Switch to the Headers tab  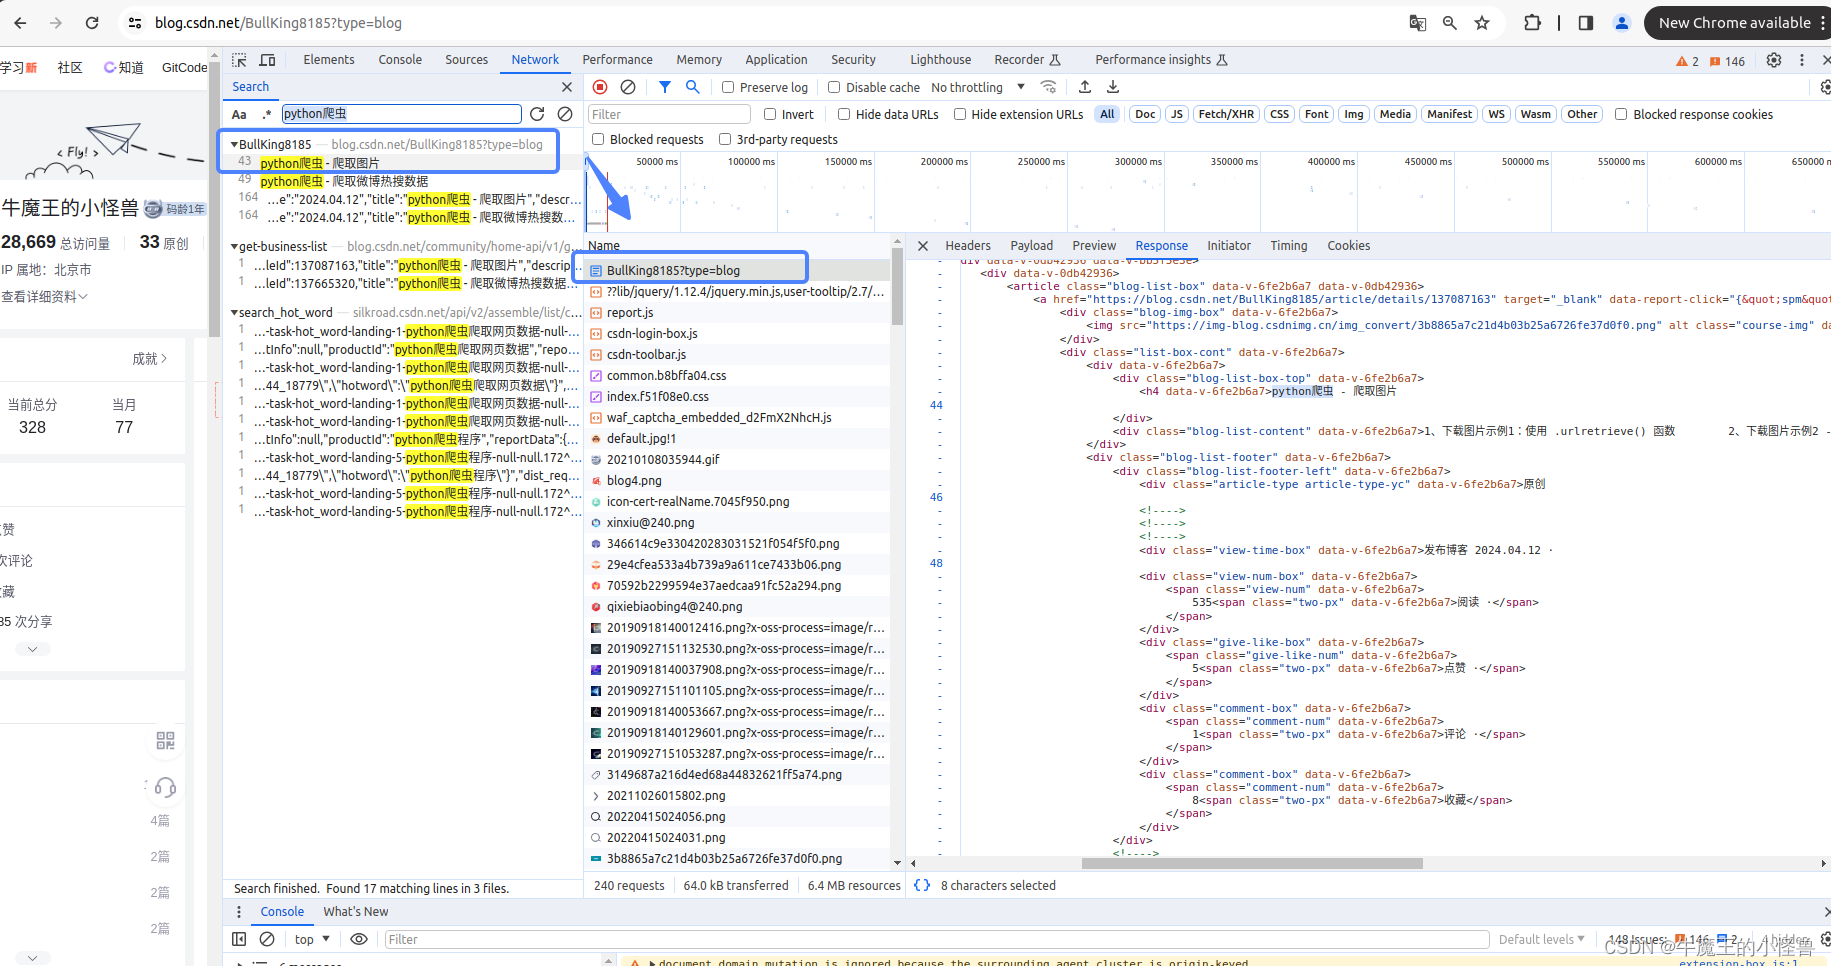click(x=968, y=245)
